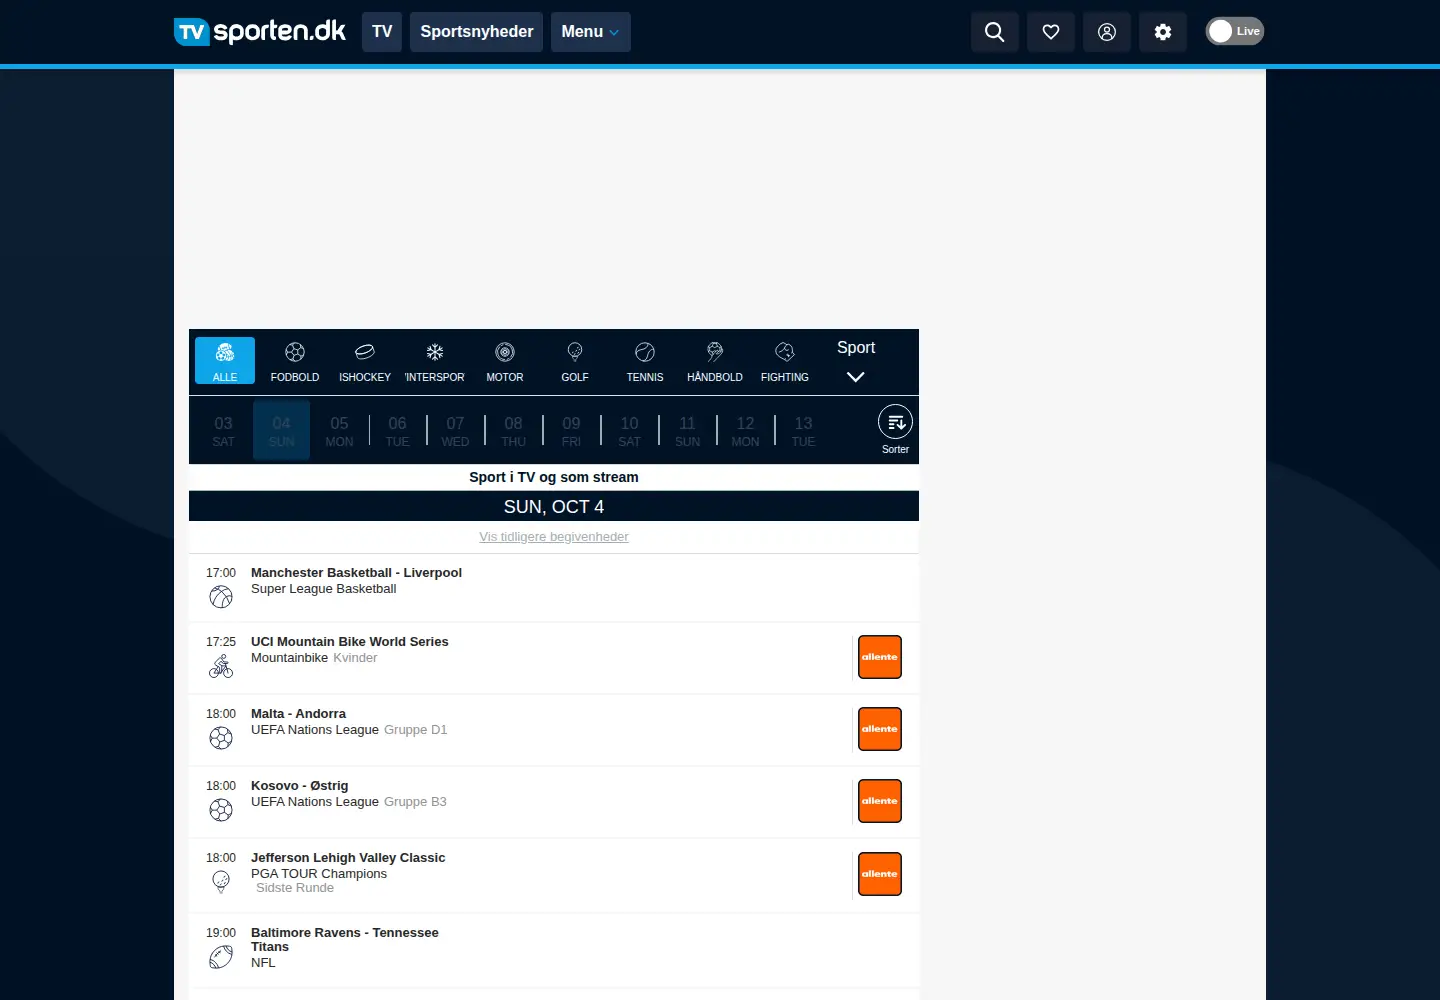Select the ALLE sports filter
Image resolution: width=1440 pixels, height=1000 pixels.
(x=225, y=361)
